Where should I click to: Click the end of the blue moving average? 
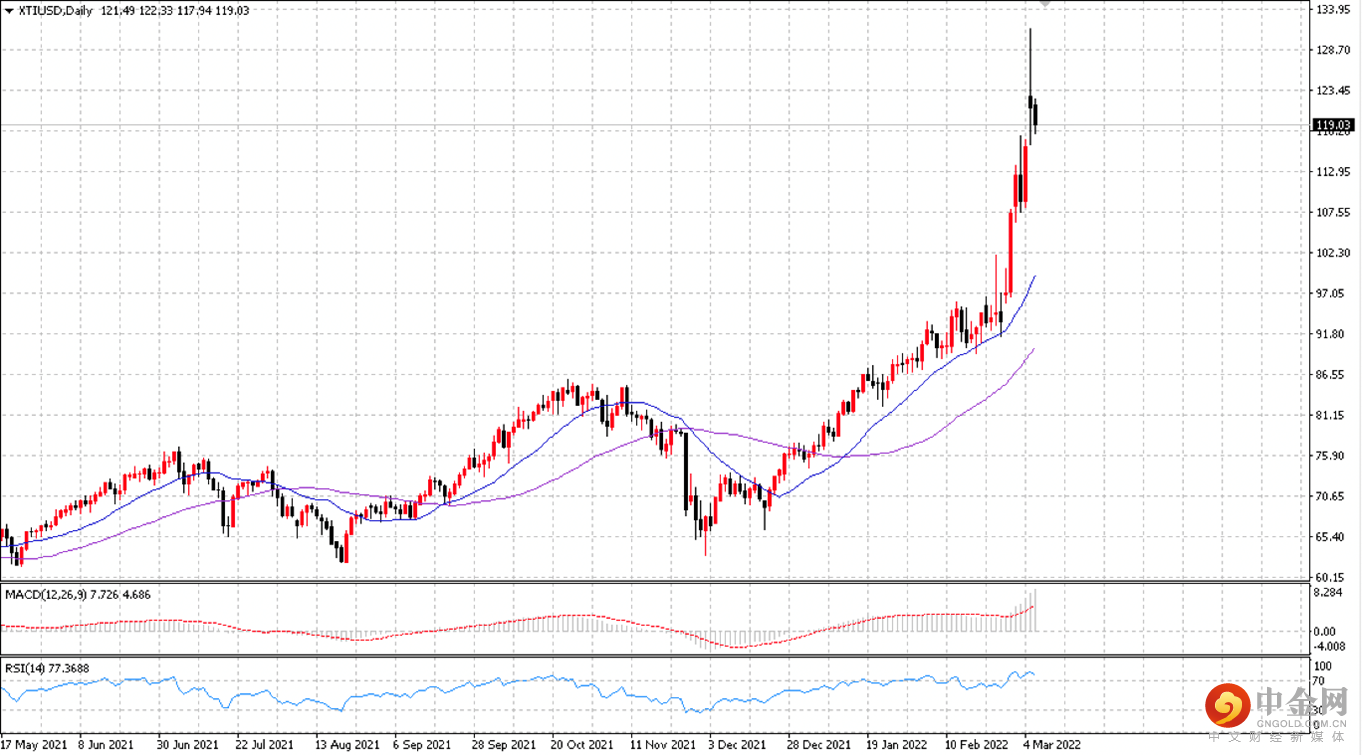click(1034, 277)
